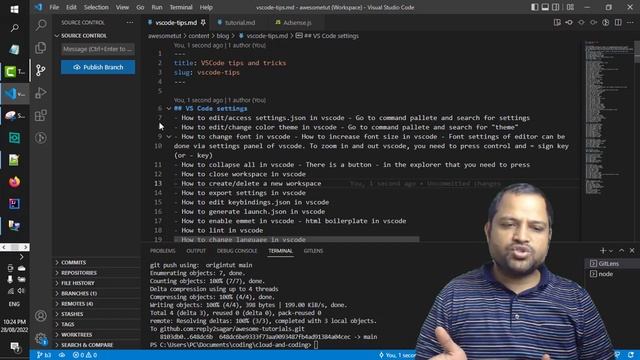Switch to the DEBUG CONSOLE panel tab
640x360 pixels.
(x=237, y=251)
